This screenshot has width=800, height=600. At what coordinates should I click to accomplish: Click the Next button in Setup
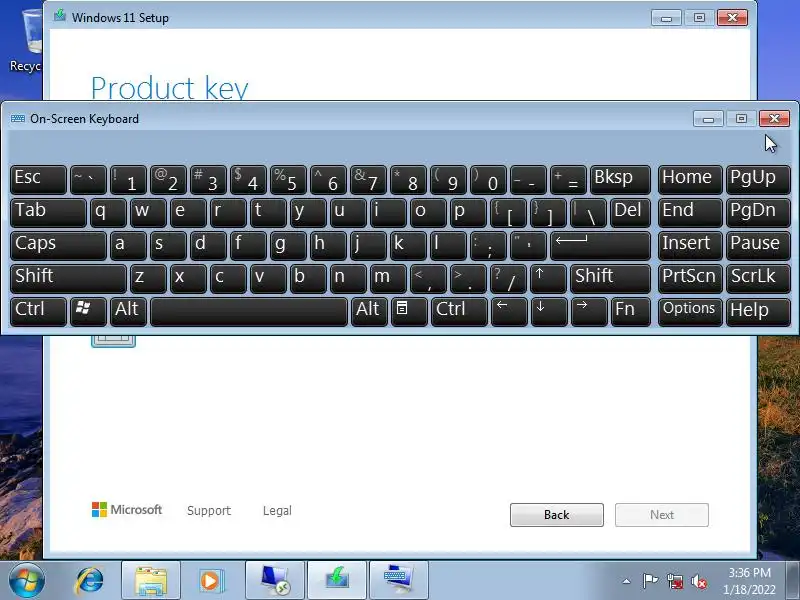[x=662, y=515]
